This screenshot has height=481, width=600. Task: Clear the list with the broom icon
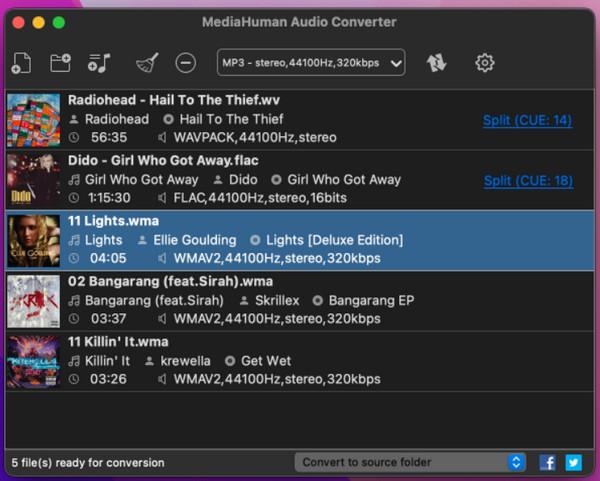tap(147, 63)
